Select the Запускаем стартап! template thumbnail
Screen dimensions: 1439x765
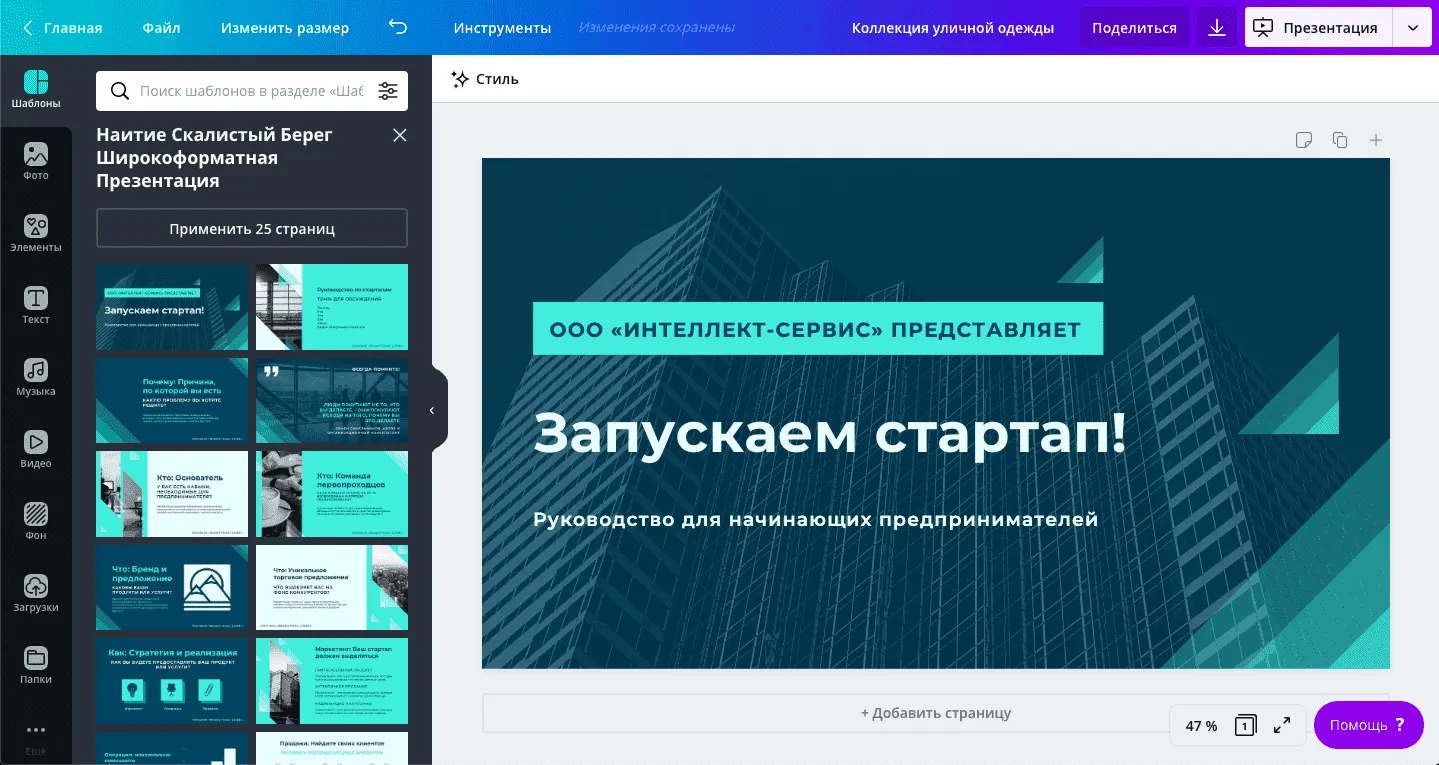pyautogui.click(x=172, y=307)
